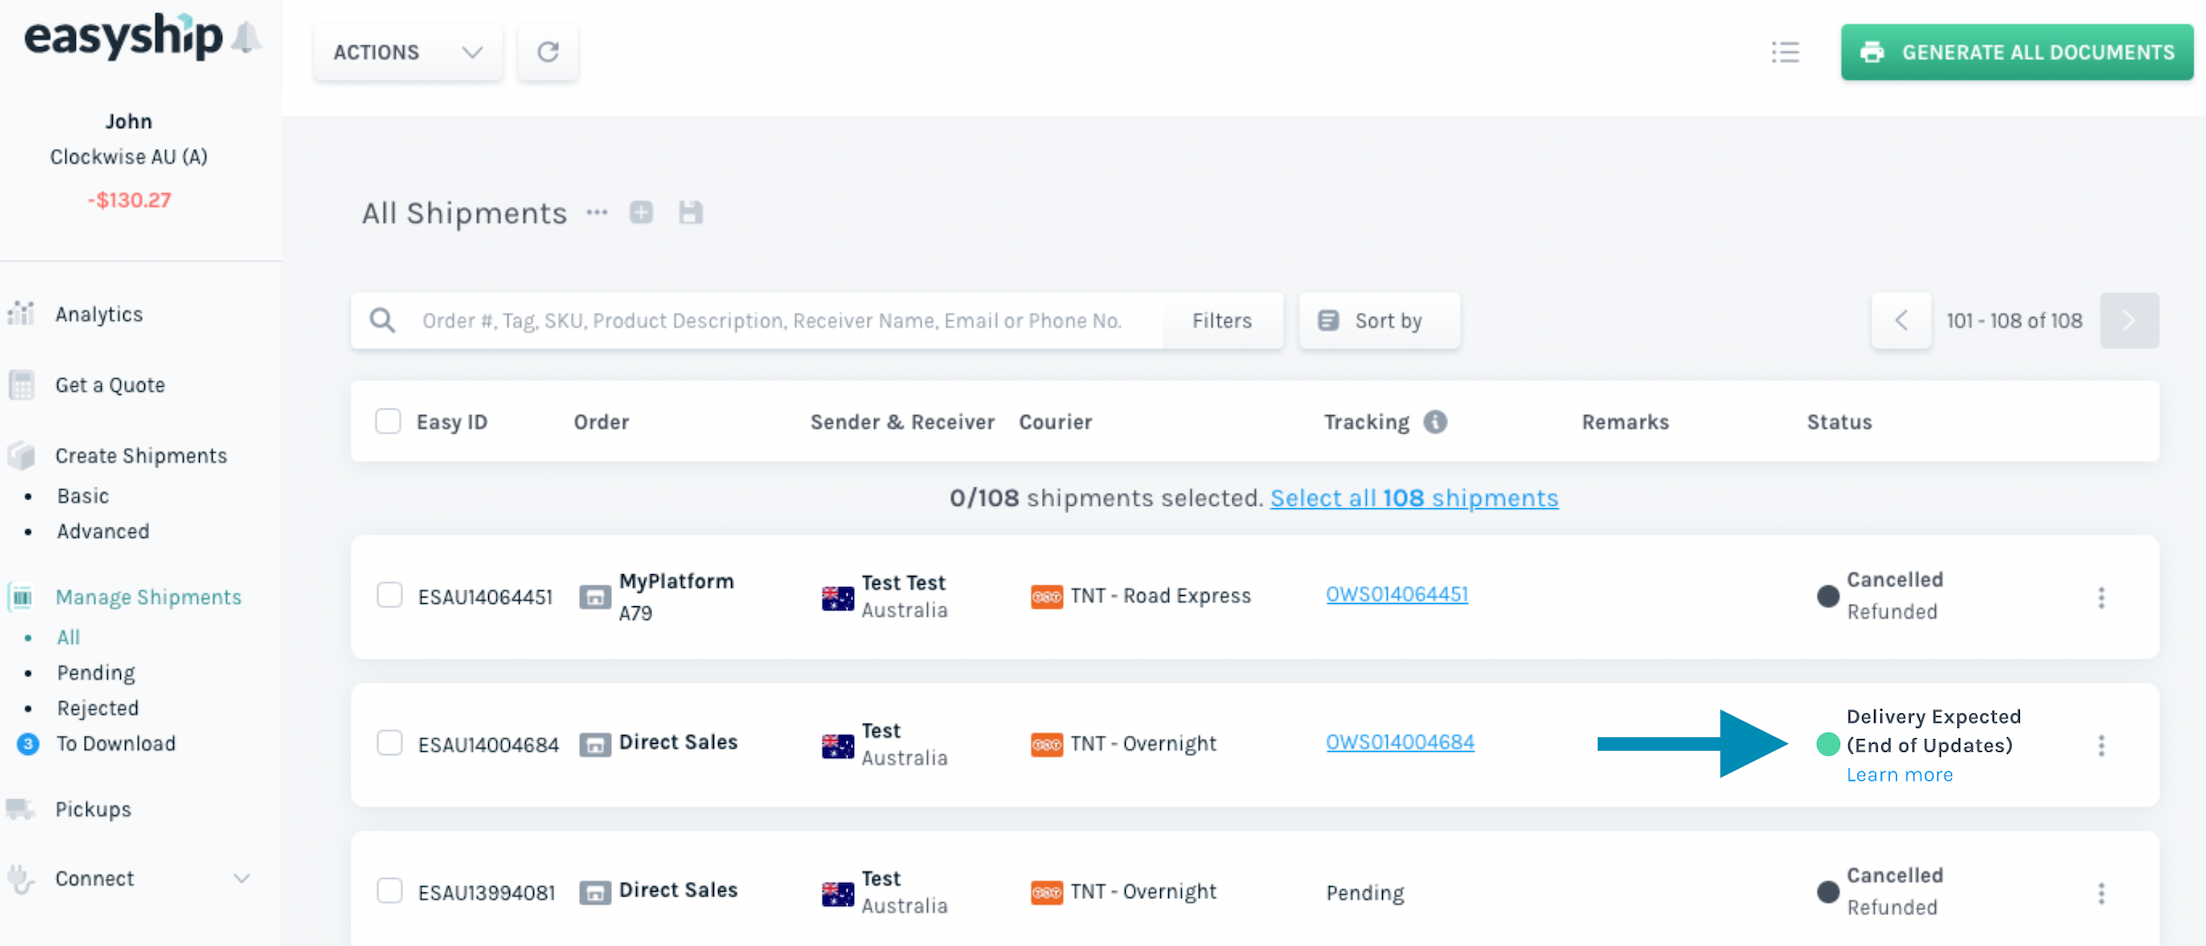Click the Filters button

coord(1222,320)
